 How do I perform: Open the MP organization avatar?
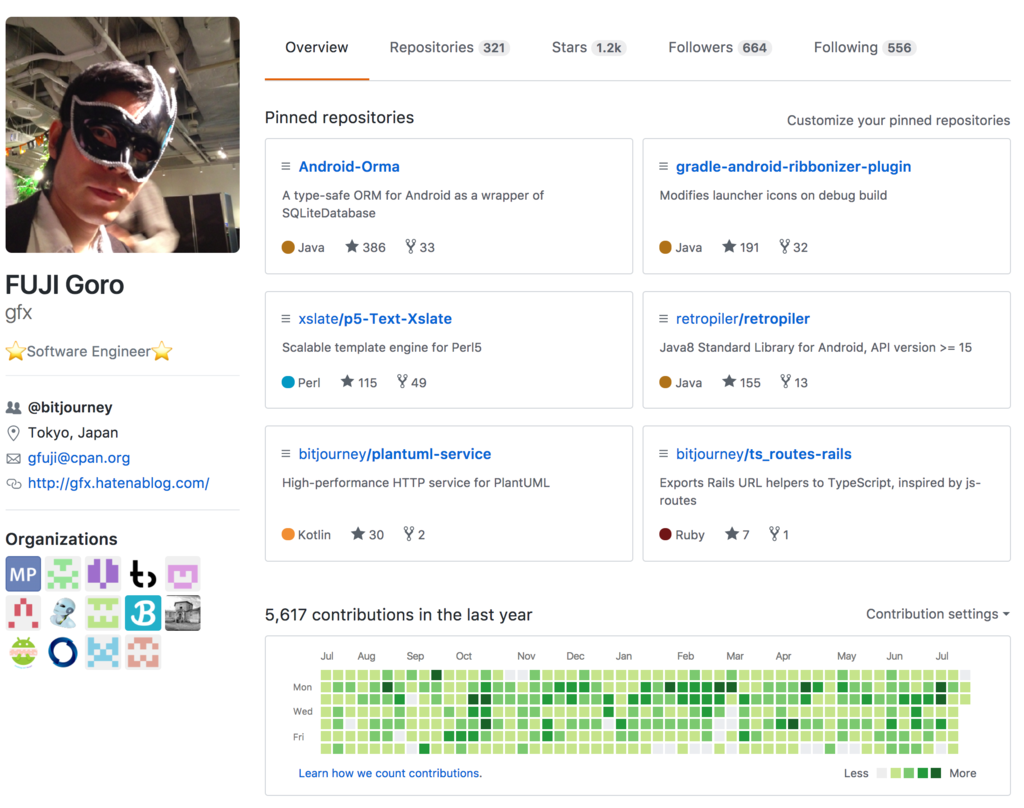click(x=24, y=574)
